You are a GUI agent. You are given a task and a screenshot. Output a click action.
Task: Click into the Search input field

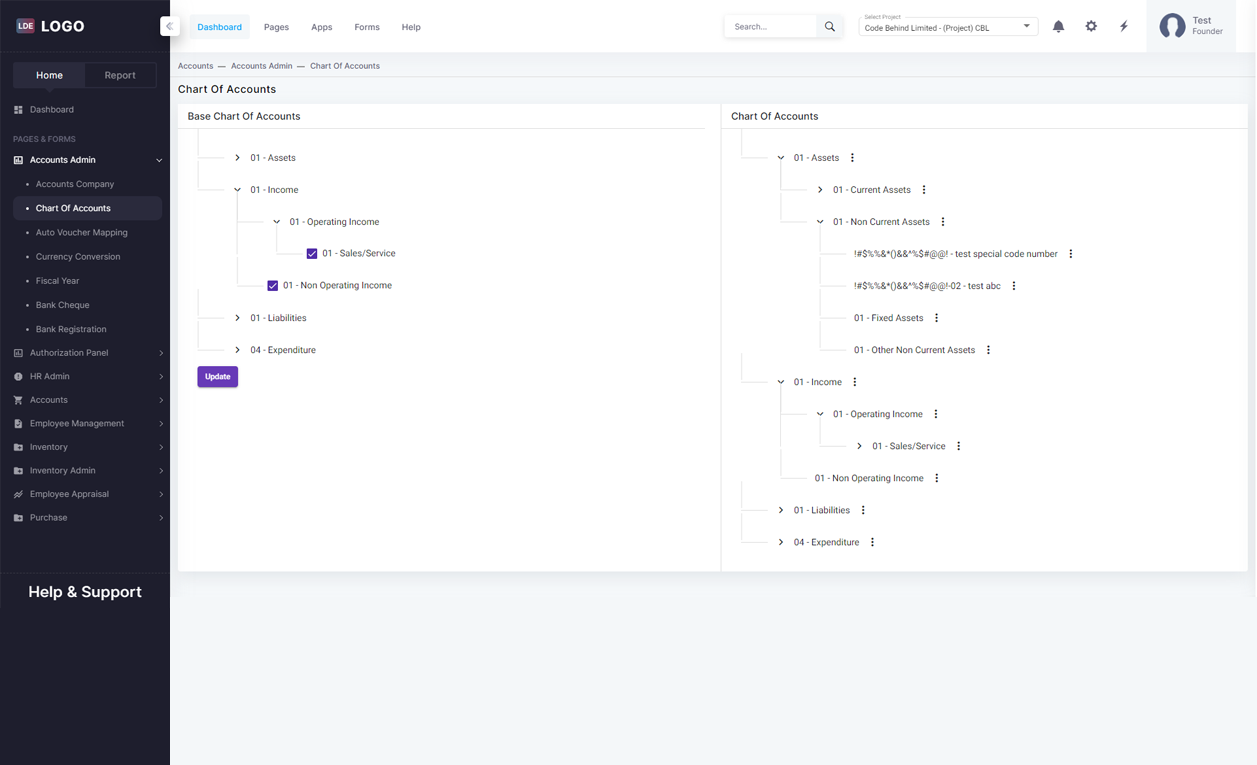pyautogui.click(x=772, y=27)
